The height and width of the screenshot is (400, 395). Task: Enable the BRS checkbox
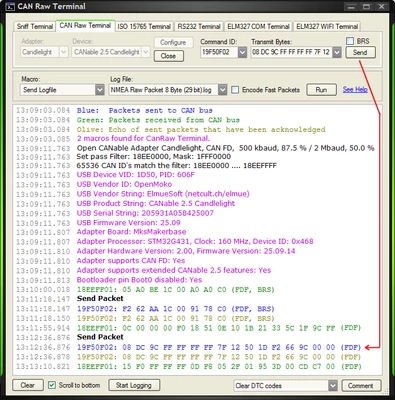tap(350, 41)
